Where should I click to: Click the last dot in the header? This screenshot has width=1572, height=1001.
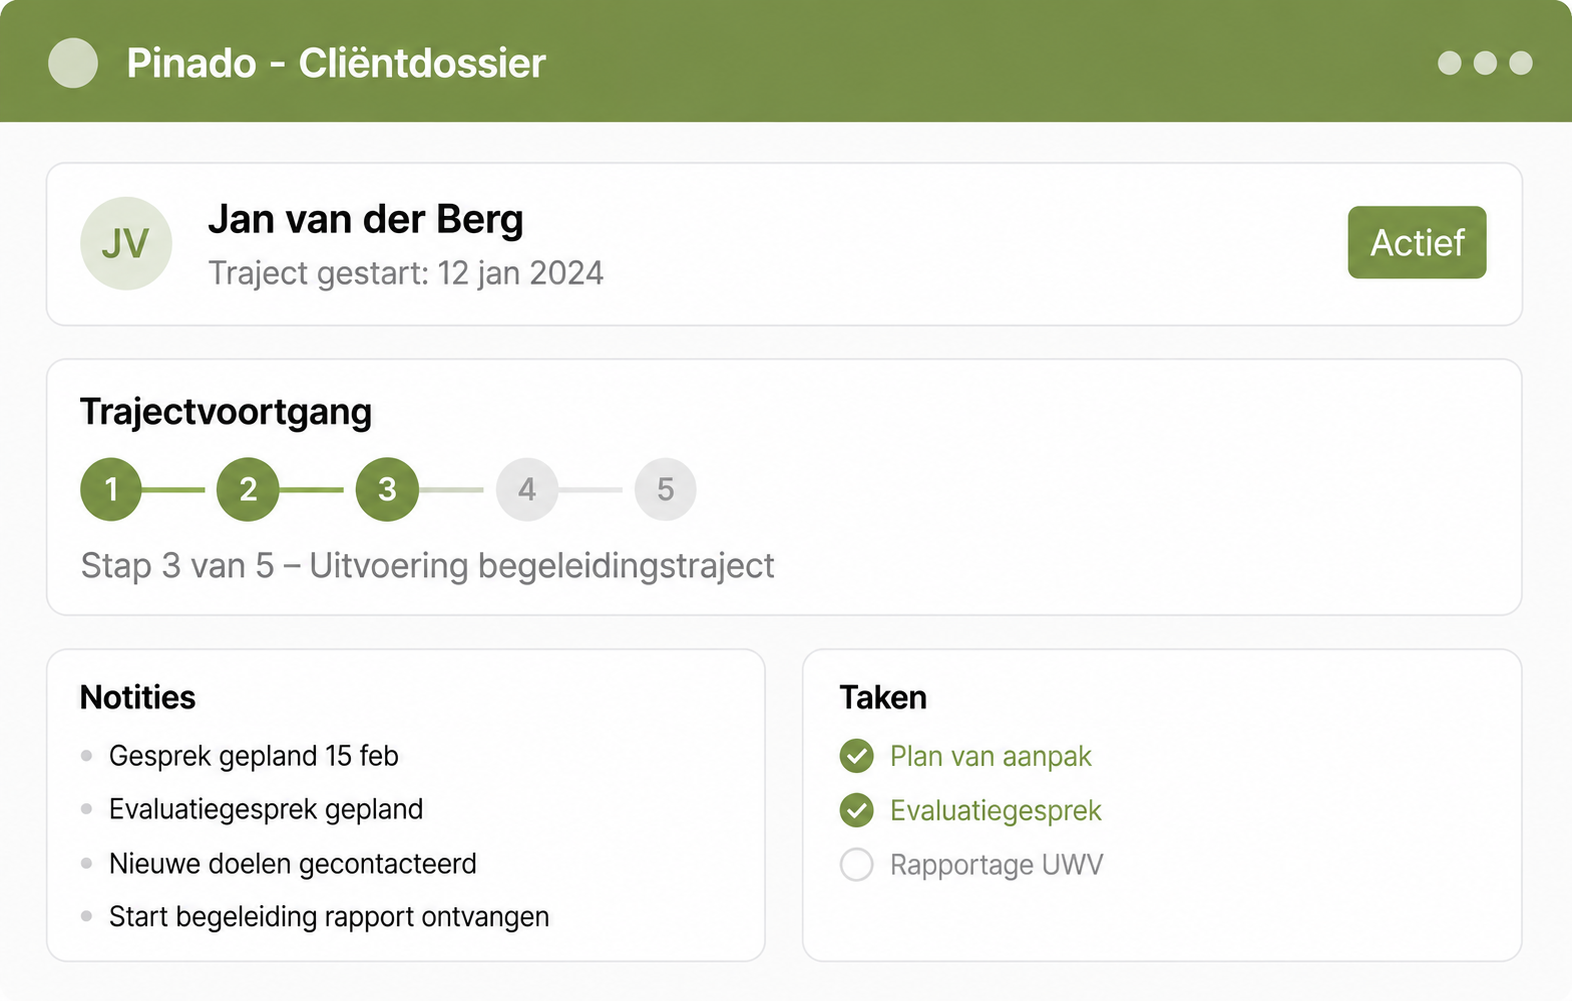pos(1521,63)
